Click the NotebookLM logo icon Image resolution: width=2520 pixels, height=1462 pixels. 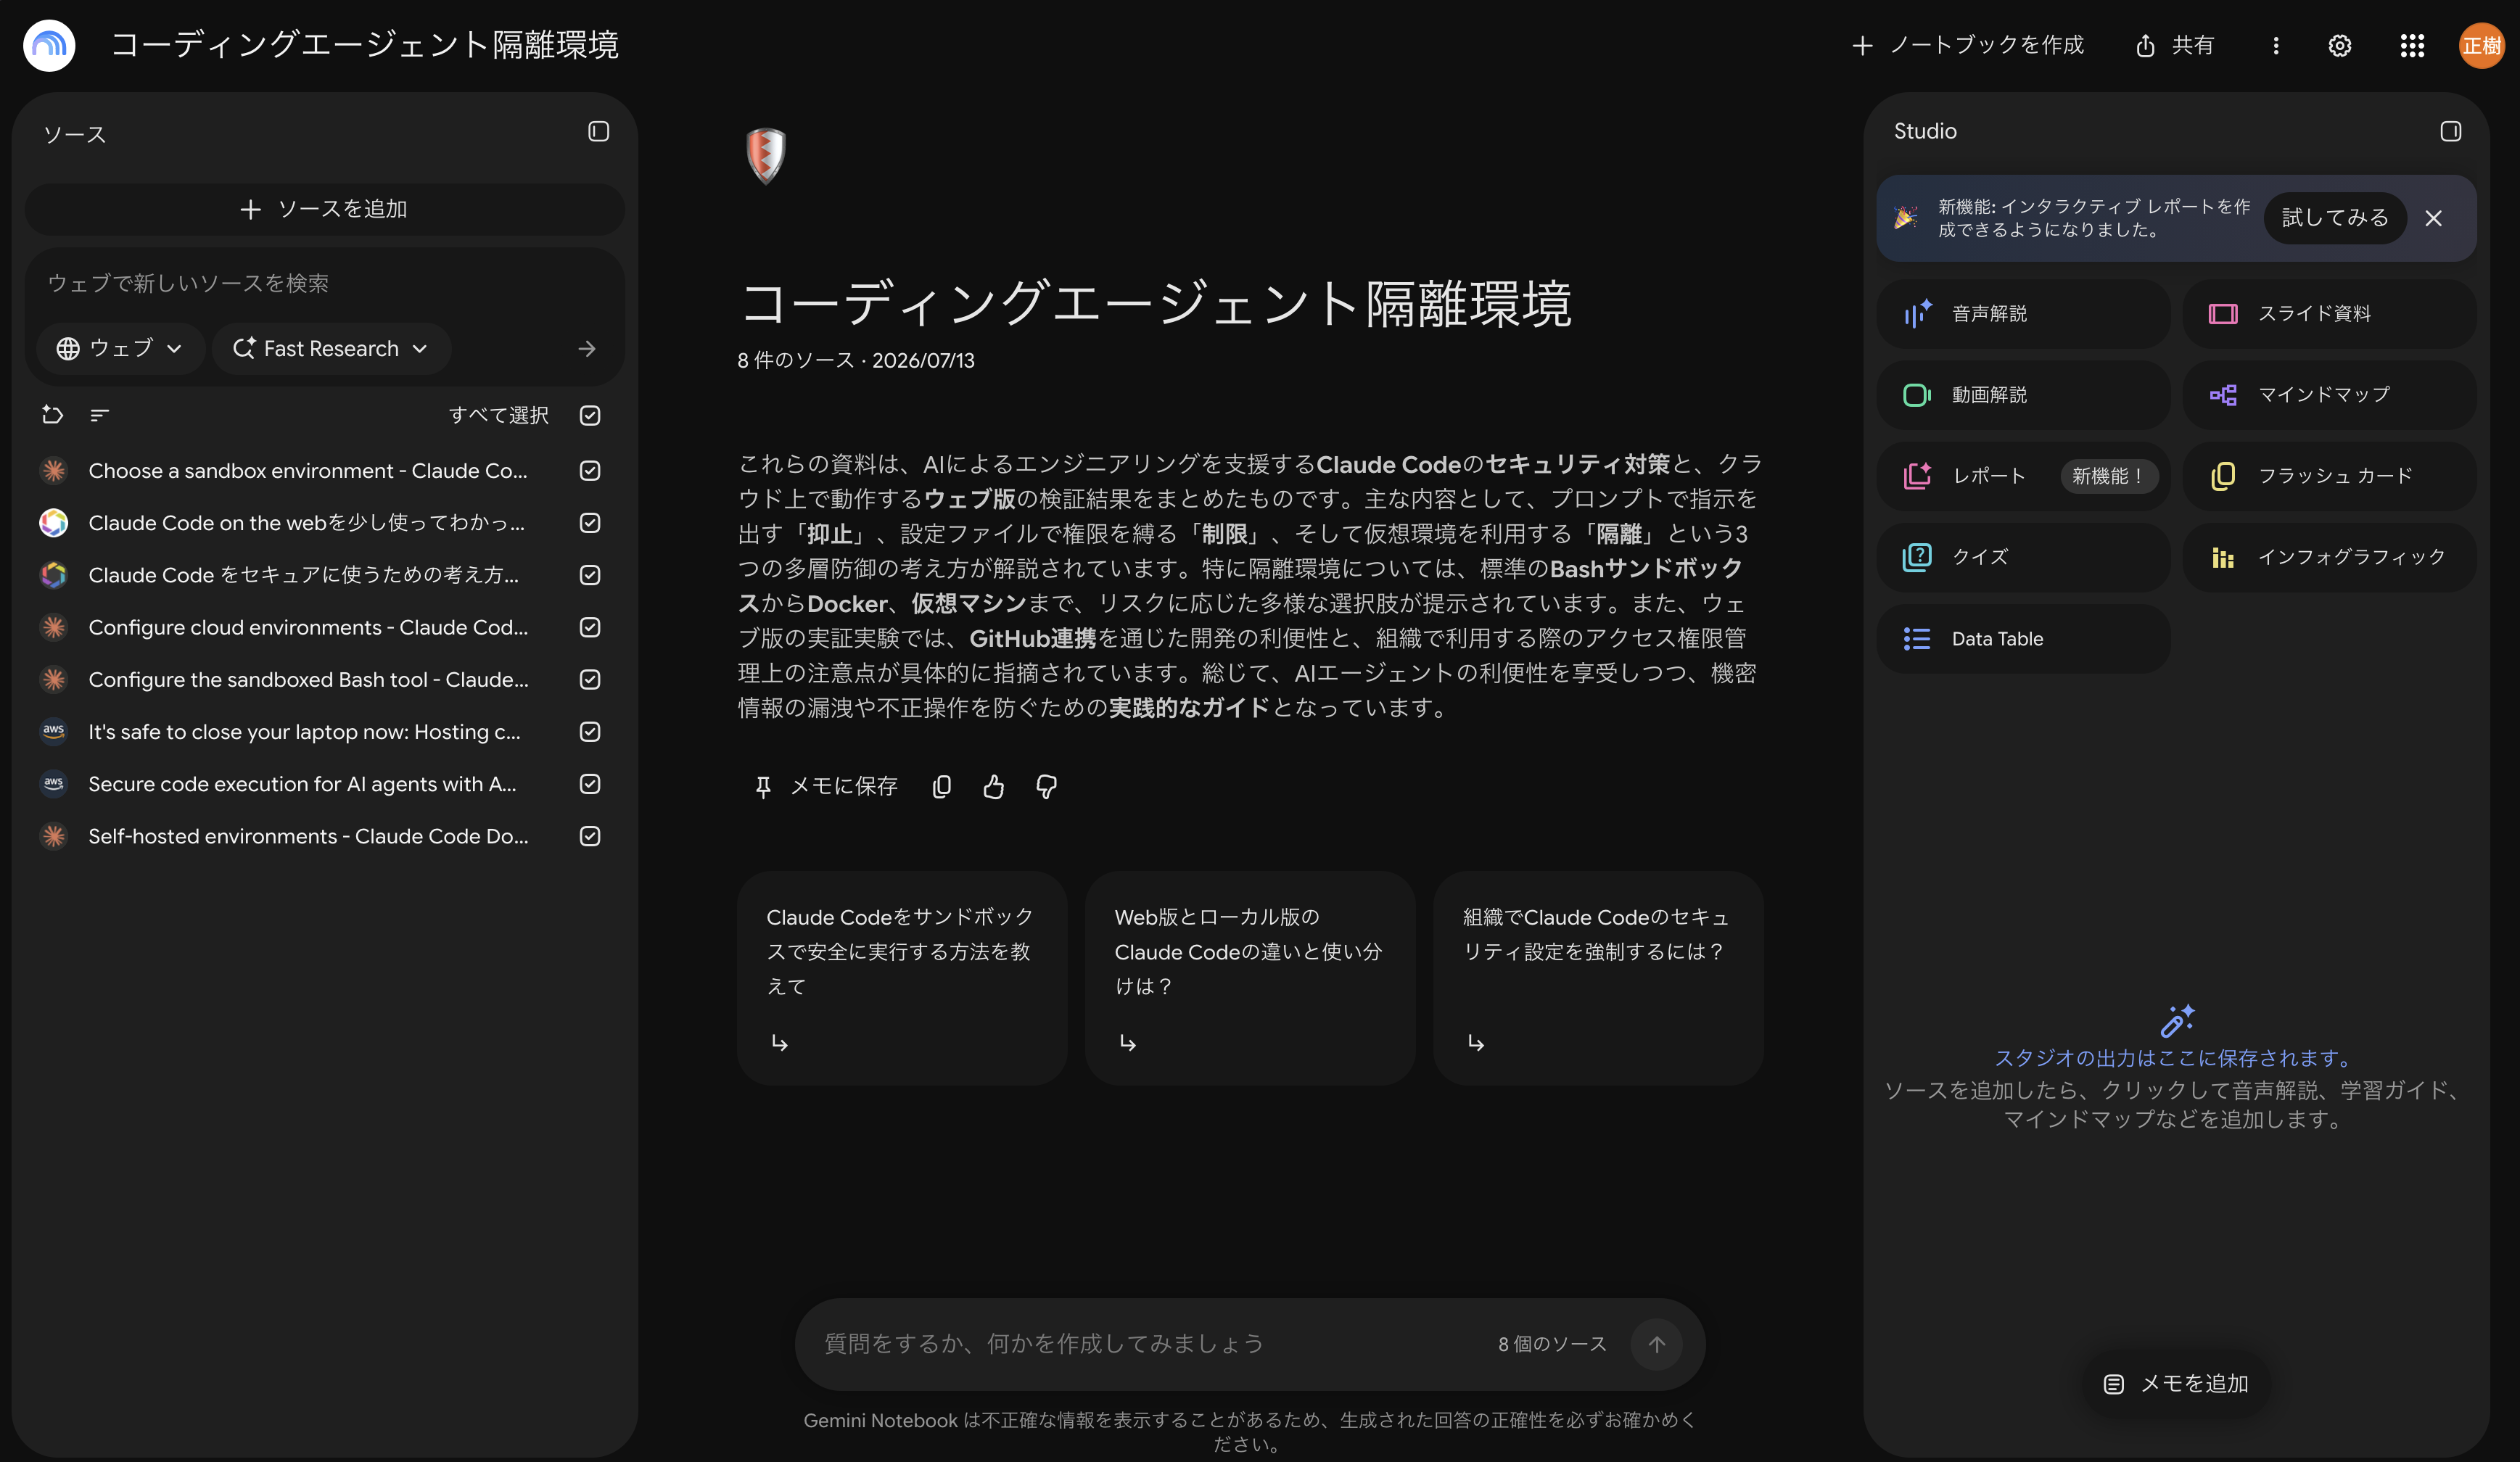(49, 45)
